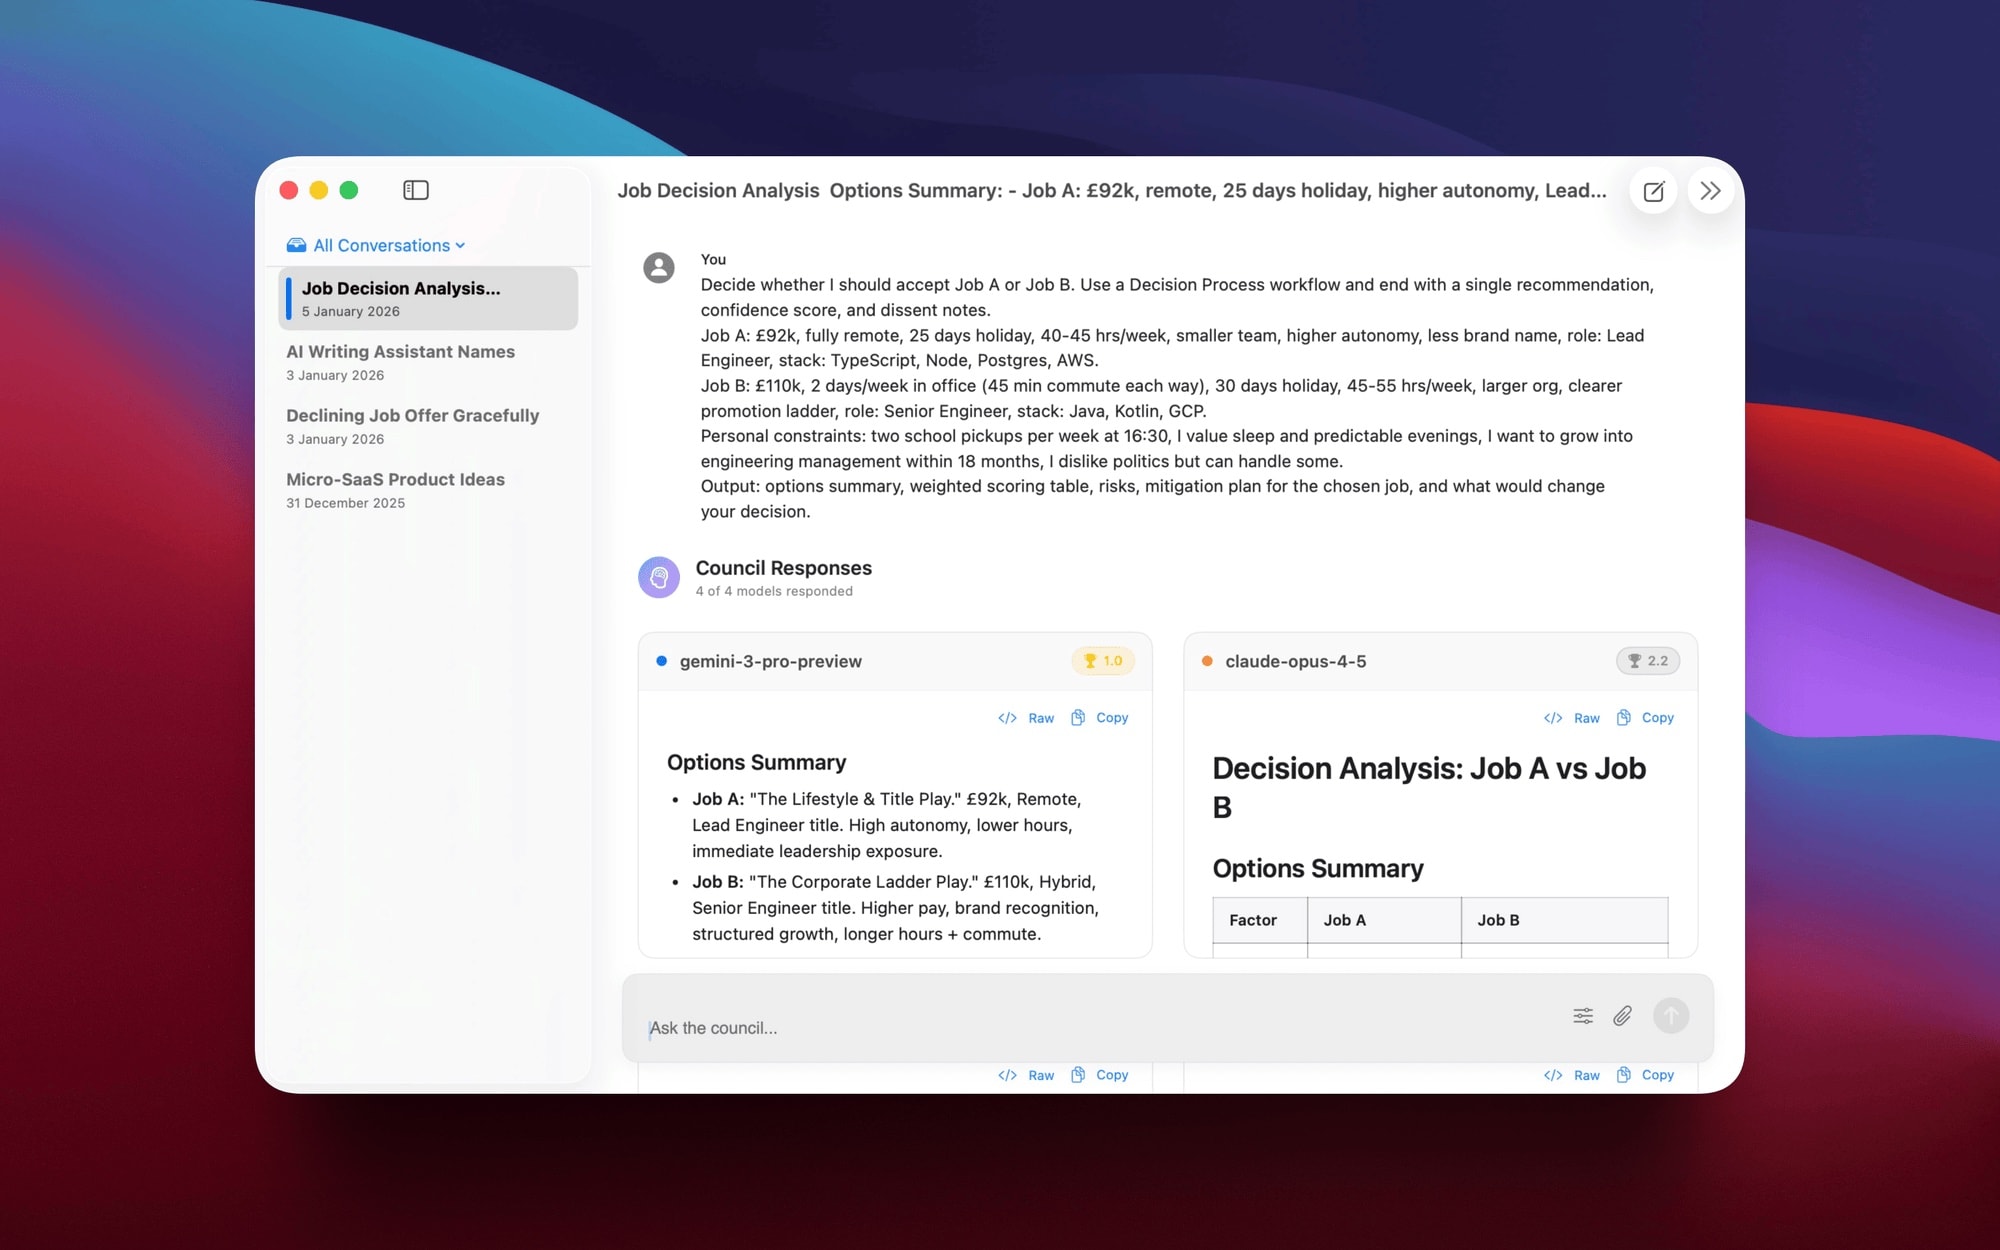Click the Council Responses brain icon
The image size is (2000, 1250).
[659, 577]
